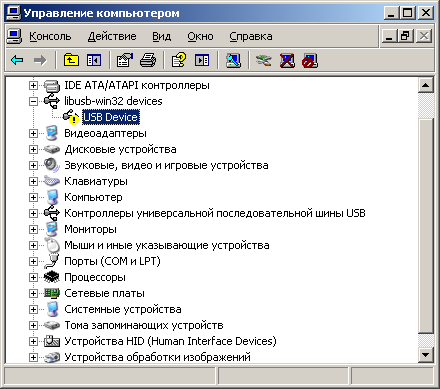Toggle the action pane toolbar icon
This screenshot has height=389, width=440.
[x=202, y=60]
